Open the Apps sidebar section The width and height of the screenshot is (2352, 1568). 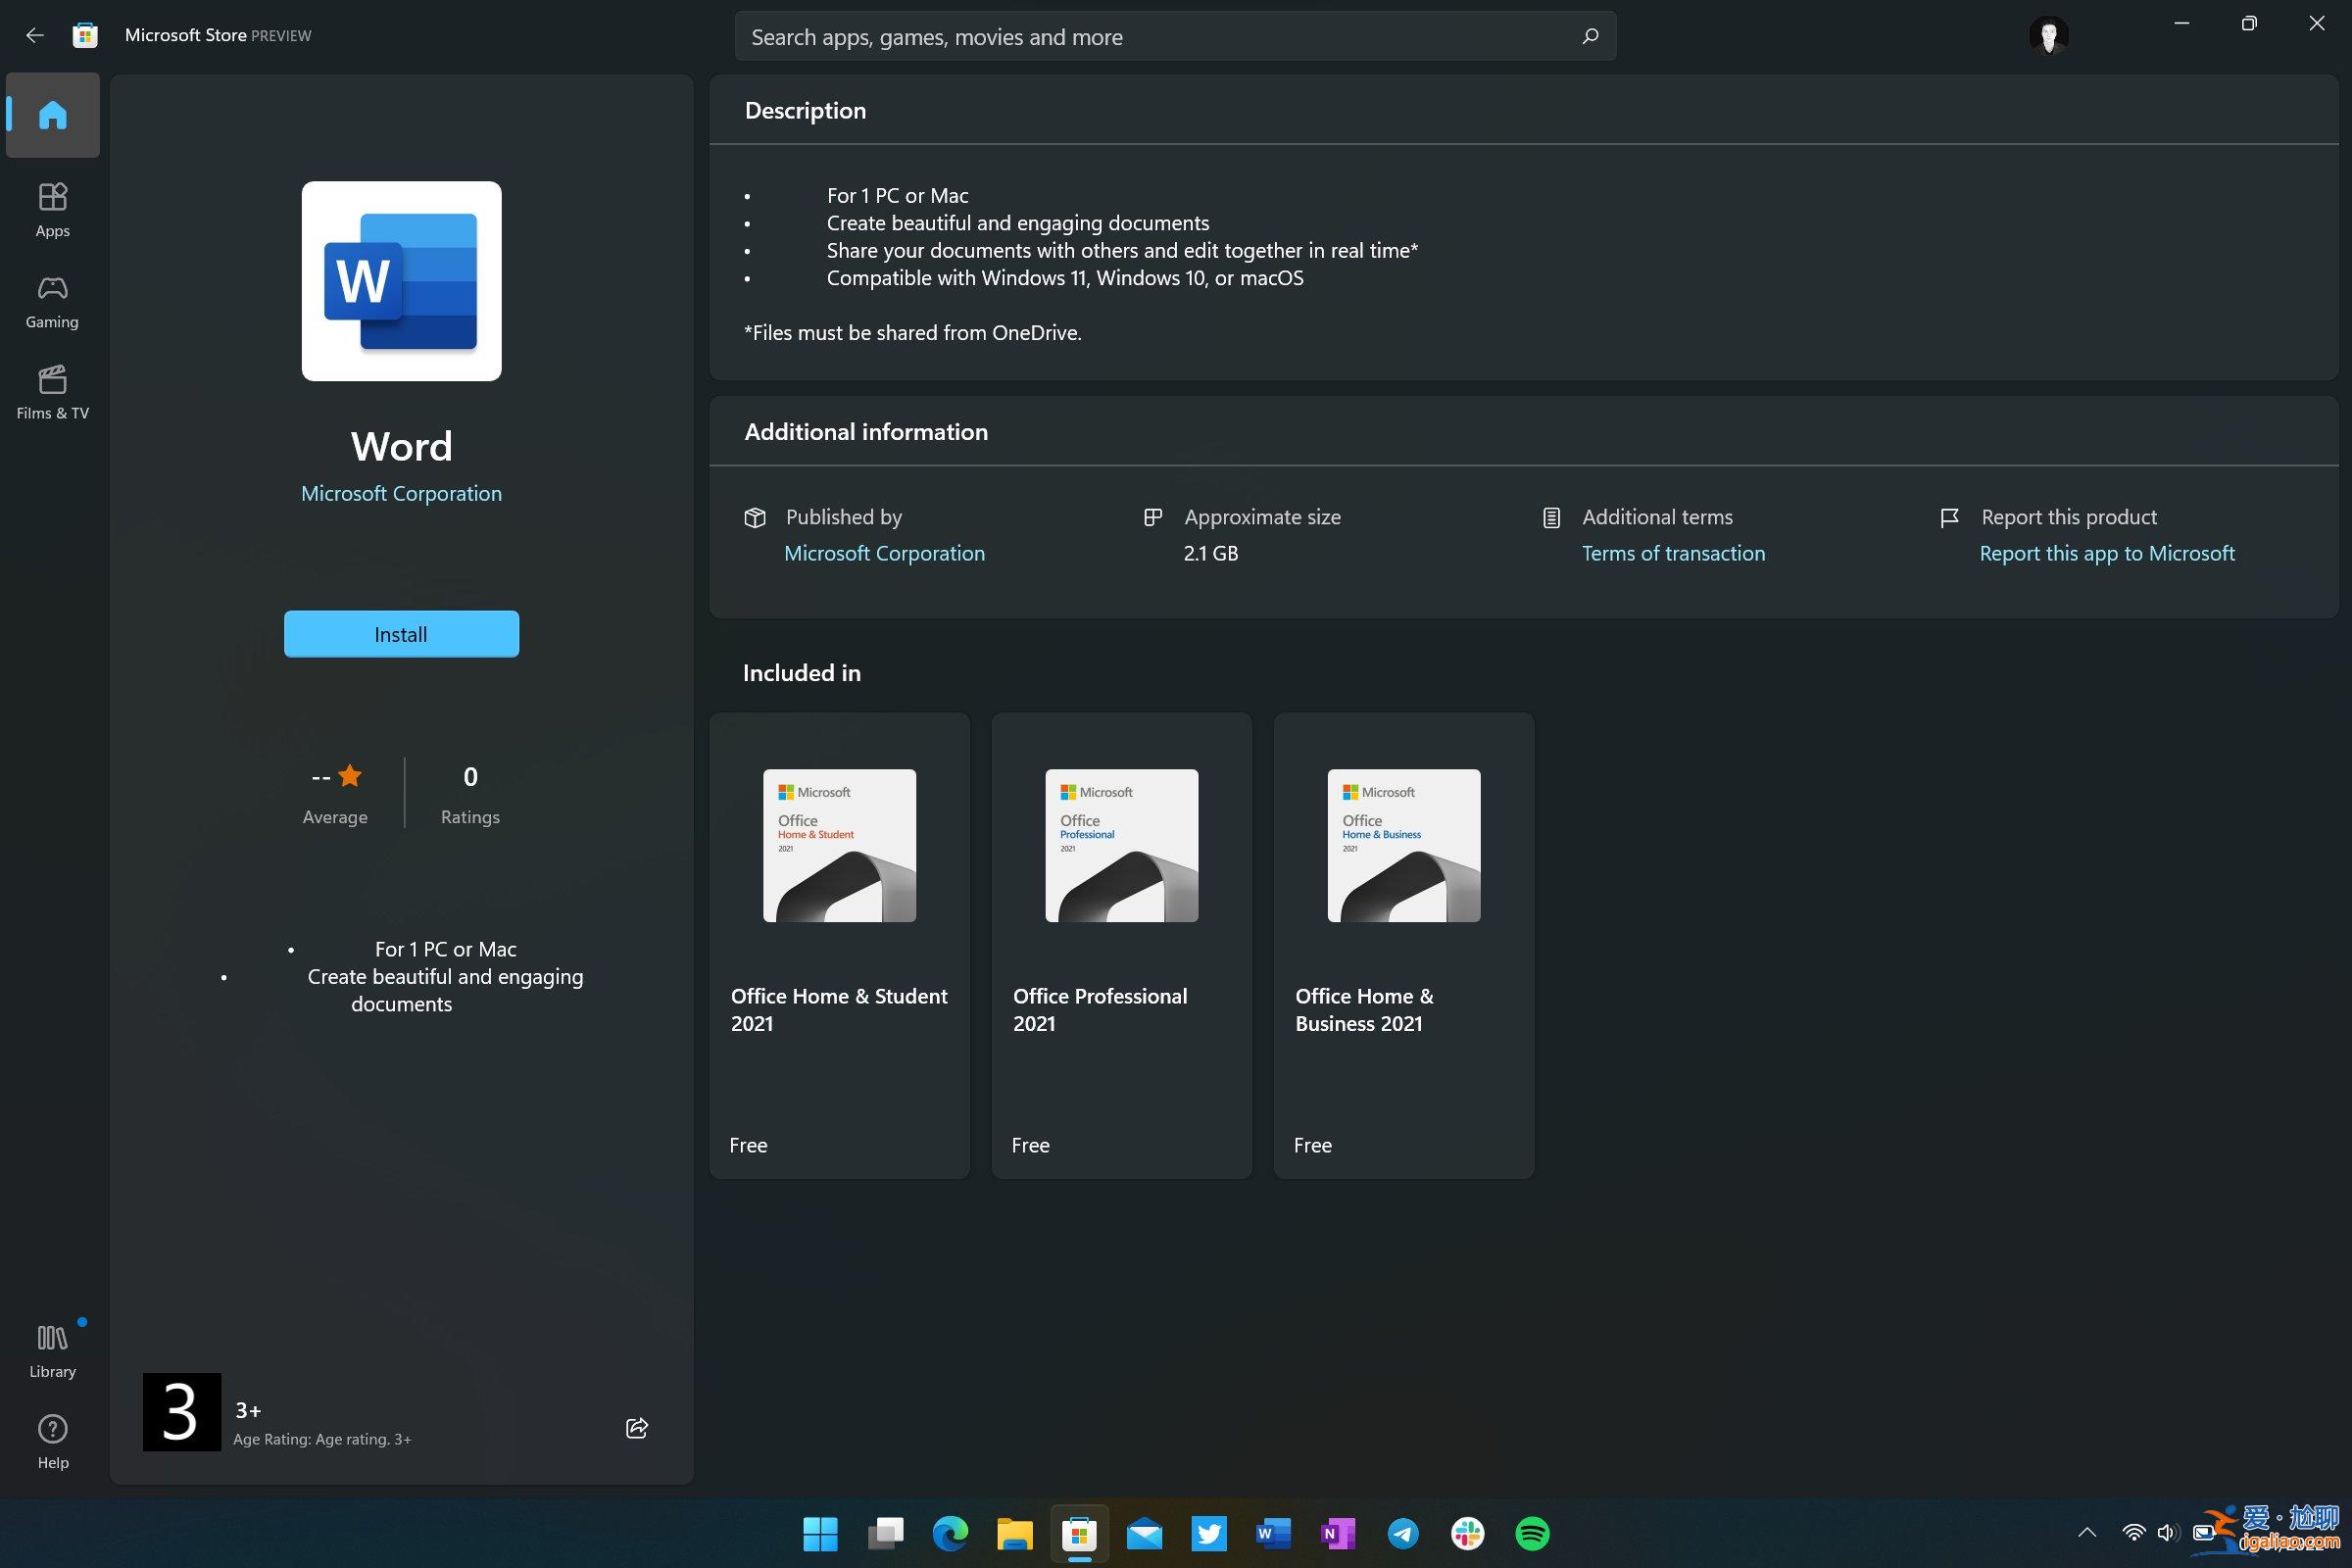[52, 209]
